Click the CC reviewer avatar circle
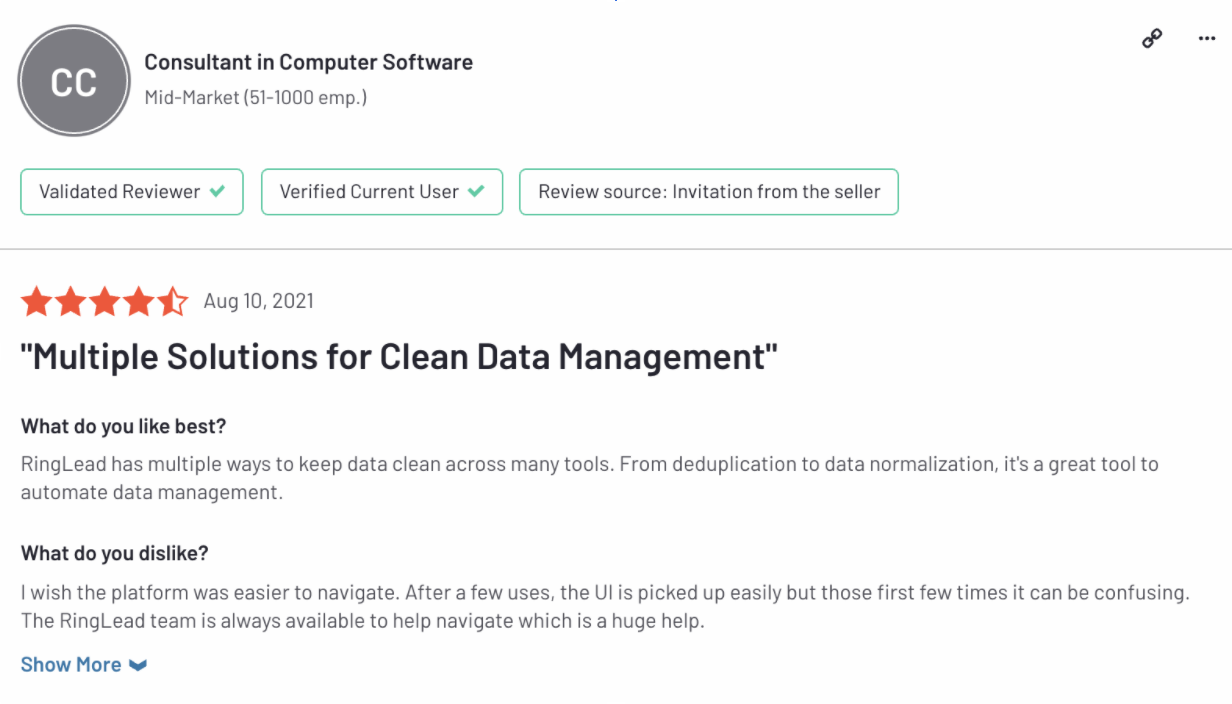The height and width of the screenshot is (704, 1232). pyautogui.click(x=74, y=81)
